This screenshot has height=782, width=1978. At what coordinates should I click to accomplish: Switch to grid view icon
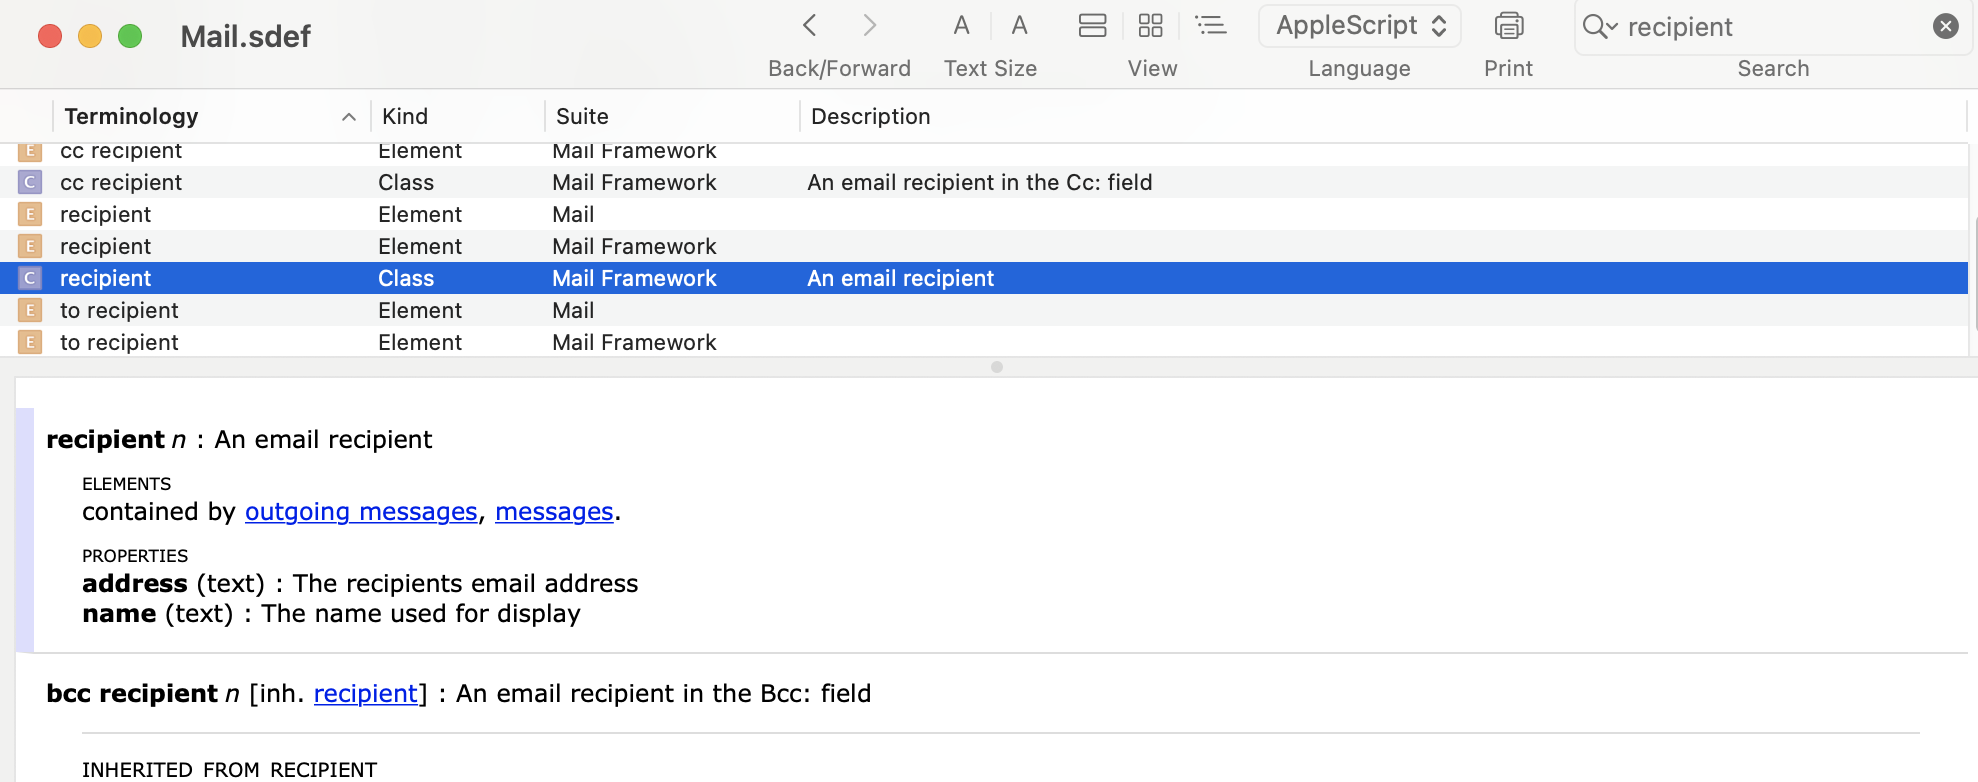tap(1151, 26)
